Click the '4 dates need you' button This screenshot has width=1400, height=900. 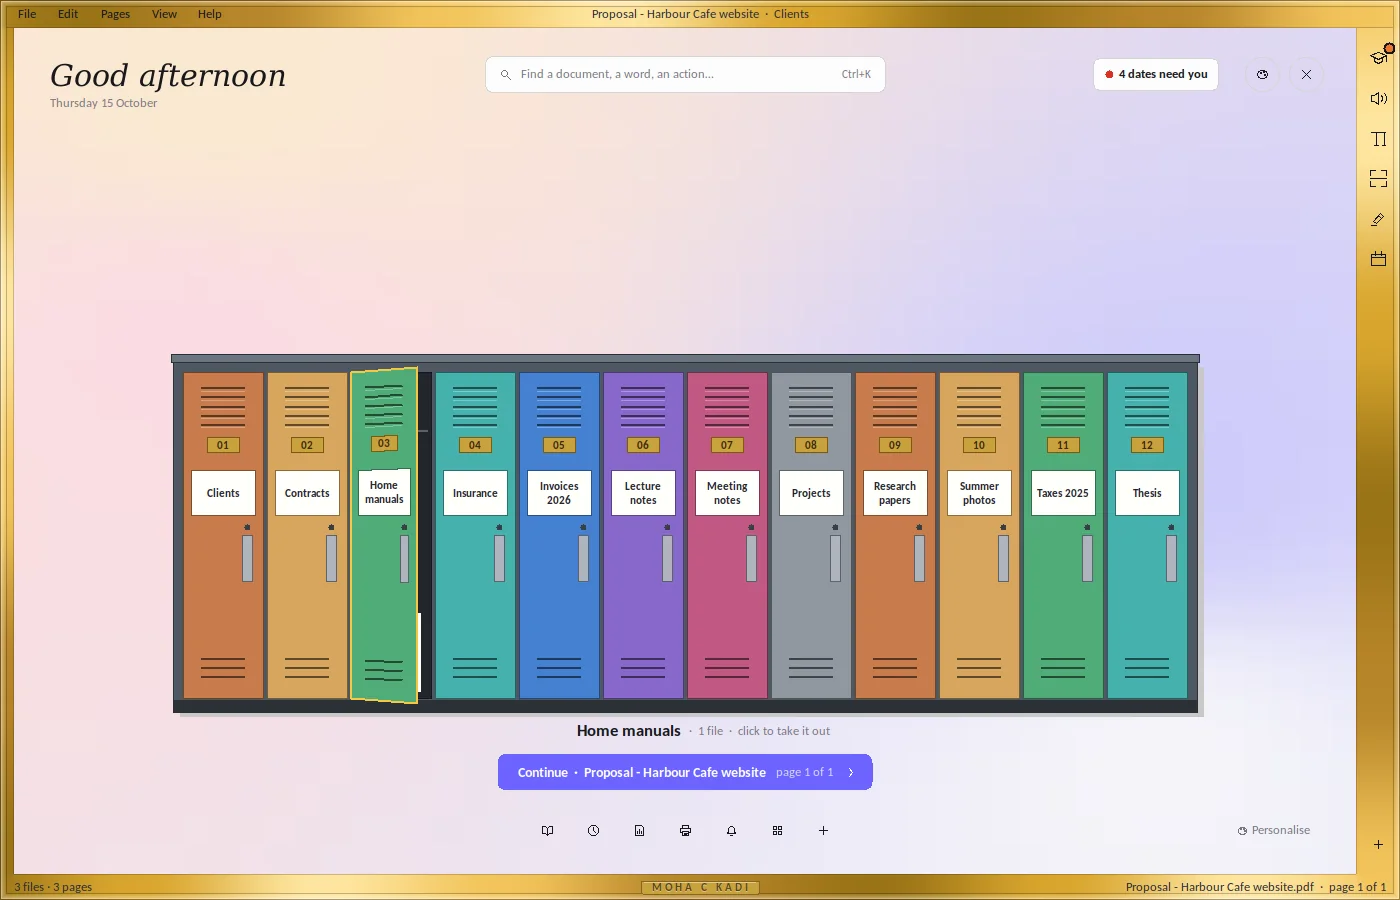tap(1156, 74)
